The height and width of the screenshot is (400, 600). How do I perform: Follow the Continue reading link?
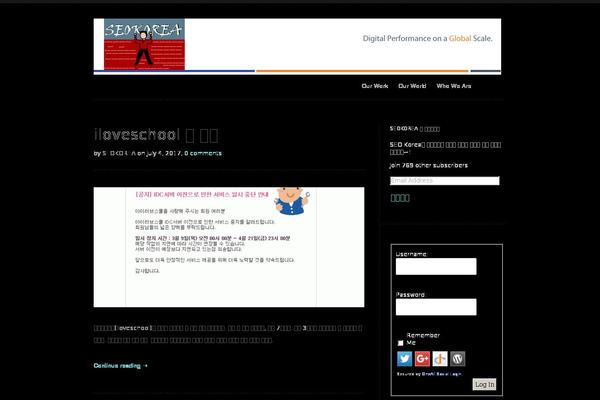pos(121,366)
